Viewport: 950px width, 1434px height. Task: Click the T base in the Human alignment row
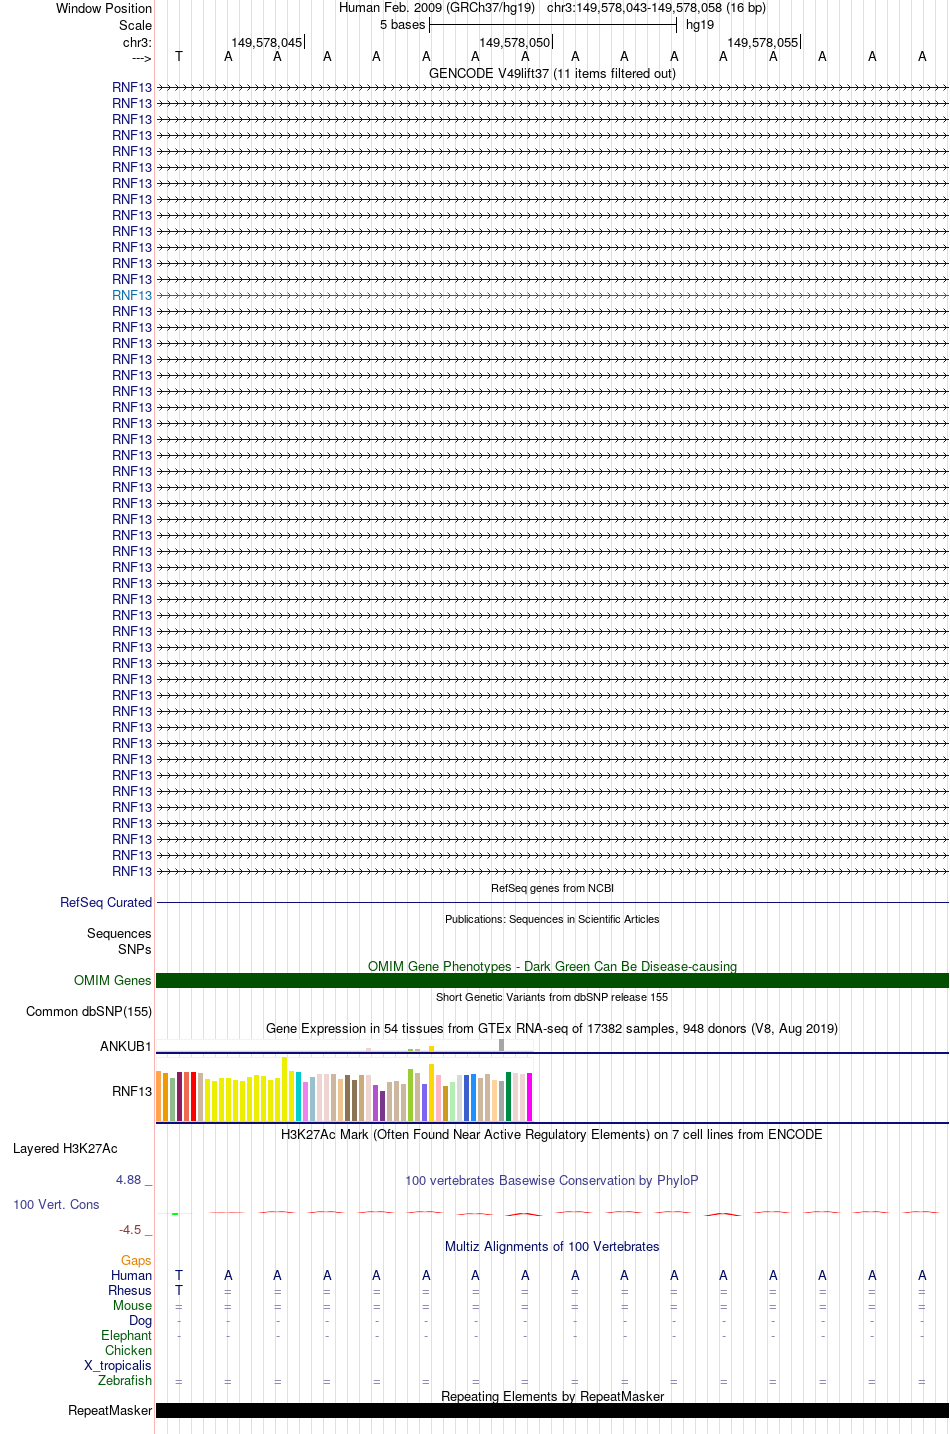[x=179, y=1275]
